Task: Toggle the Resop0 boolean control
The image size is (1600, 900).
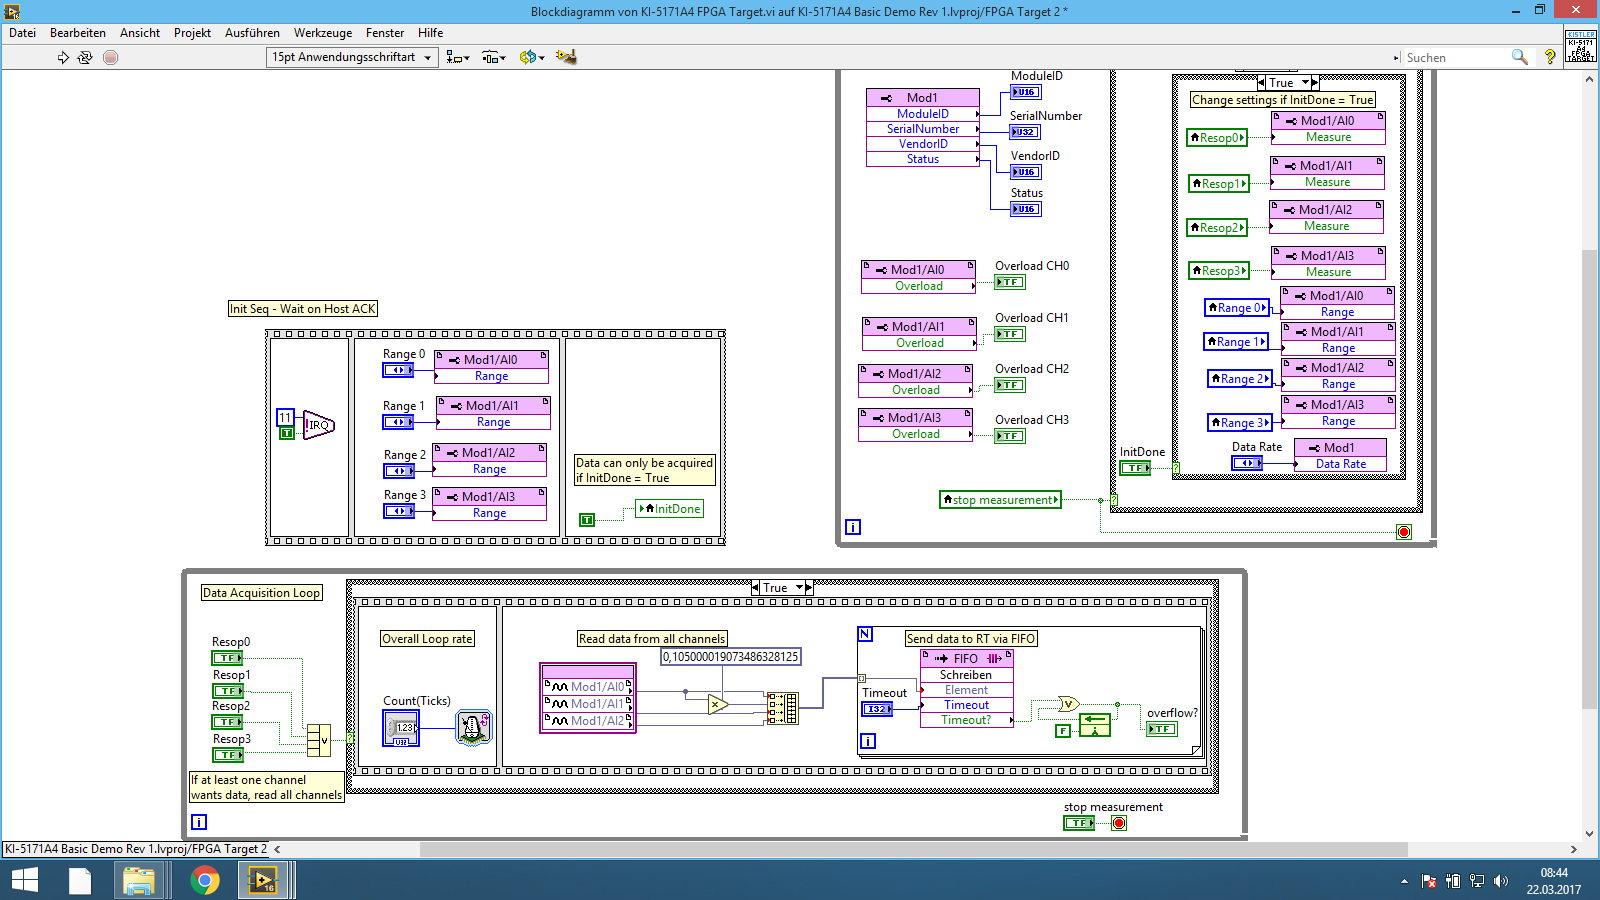Action: tap(227, 658)
